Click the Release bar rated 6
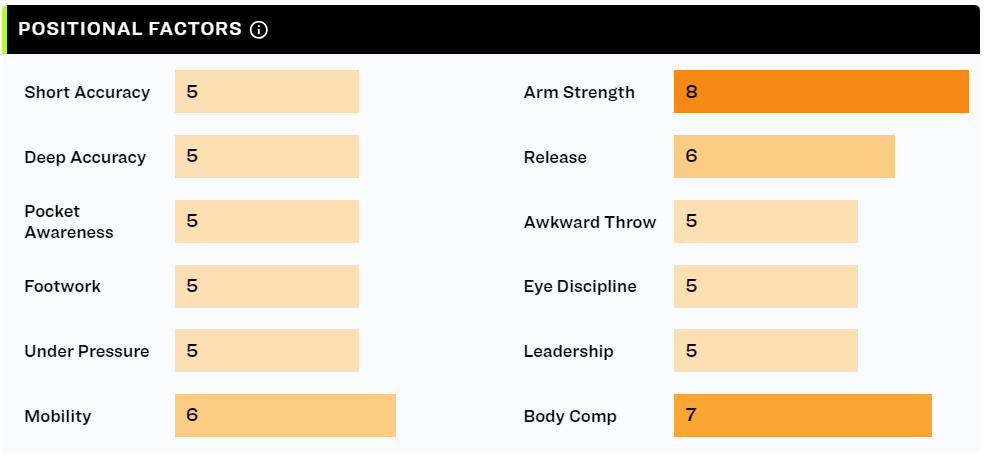The width and height of the screenshot is (985, 462). [784, 157]
